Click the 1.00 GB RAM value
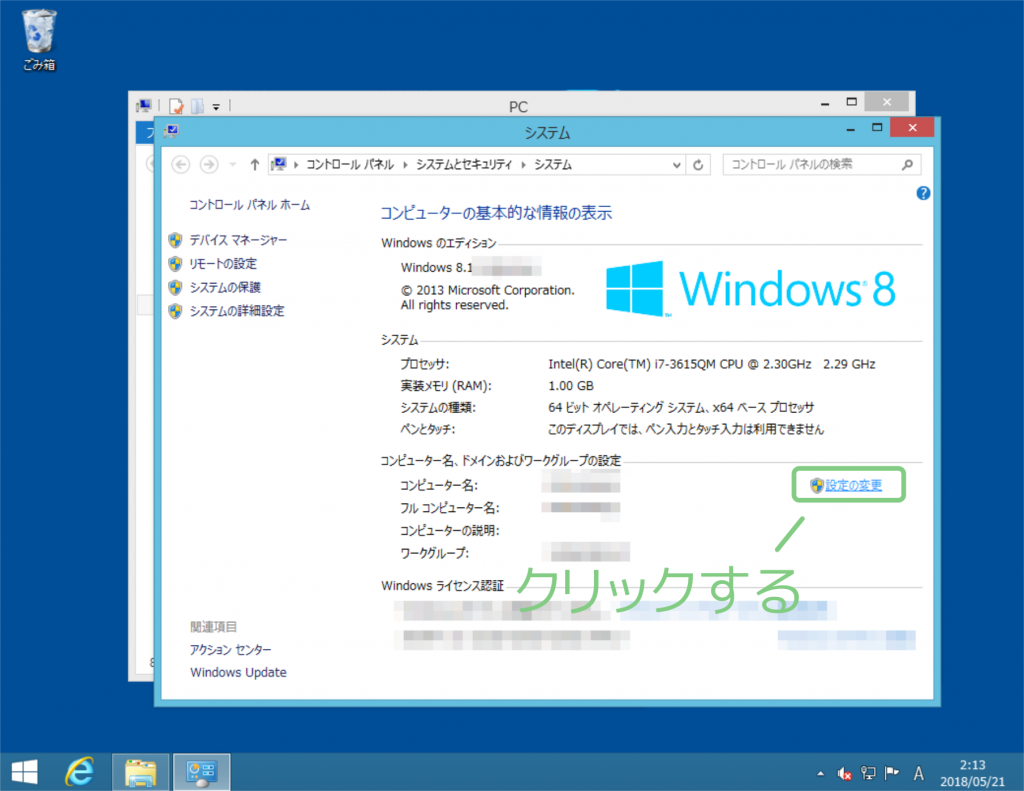Image resolution: width=1024 pixels, height=791 pixels. pyautogui.click(x=571, y=385)
